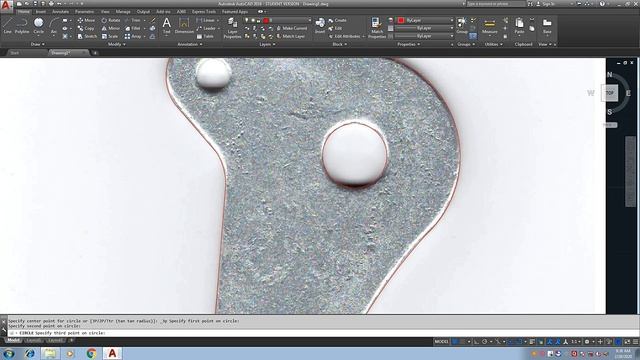The image size is (640, 360).
Task: Click the Mirror tool
Action: click(x=111, y=28)
